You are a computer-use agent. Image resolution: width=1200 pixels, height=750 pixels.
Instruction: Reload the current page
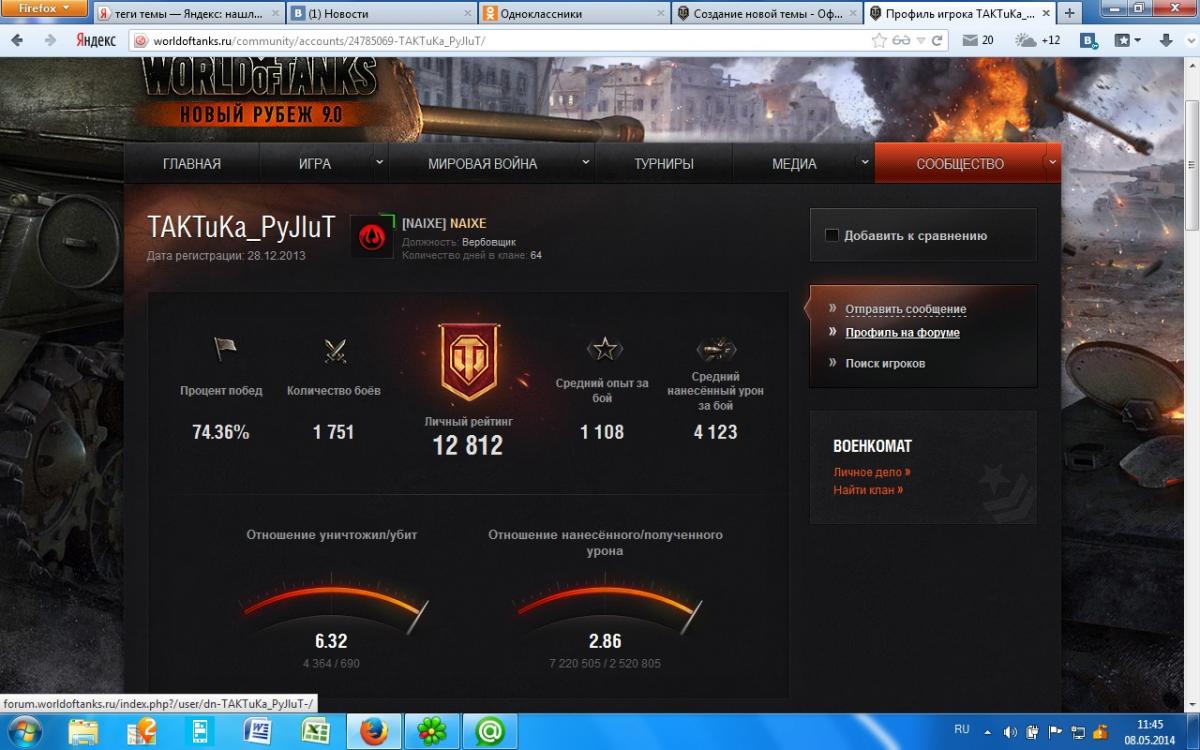pos(937,41)
